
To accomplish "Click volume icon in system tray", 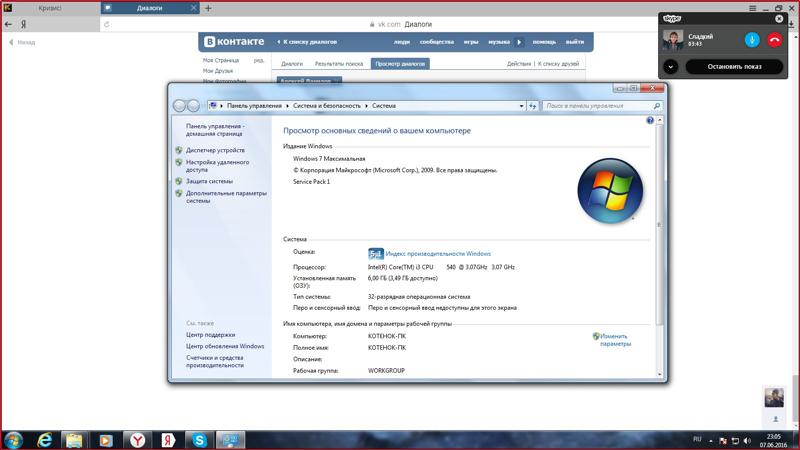I will tap(747, 441).
